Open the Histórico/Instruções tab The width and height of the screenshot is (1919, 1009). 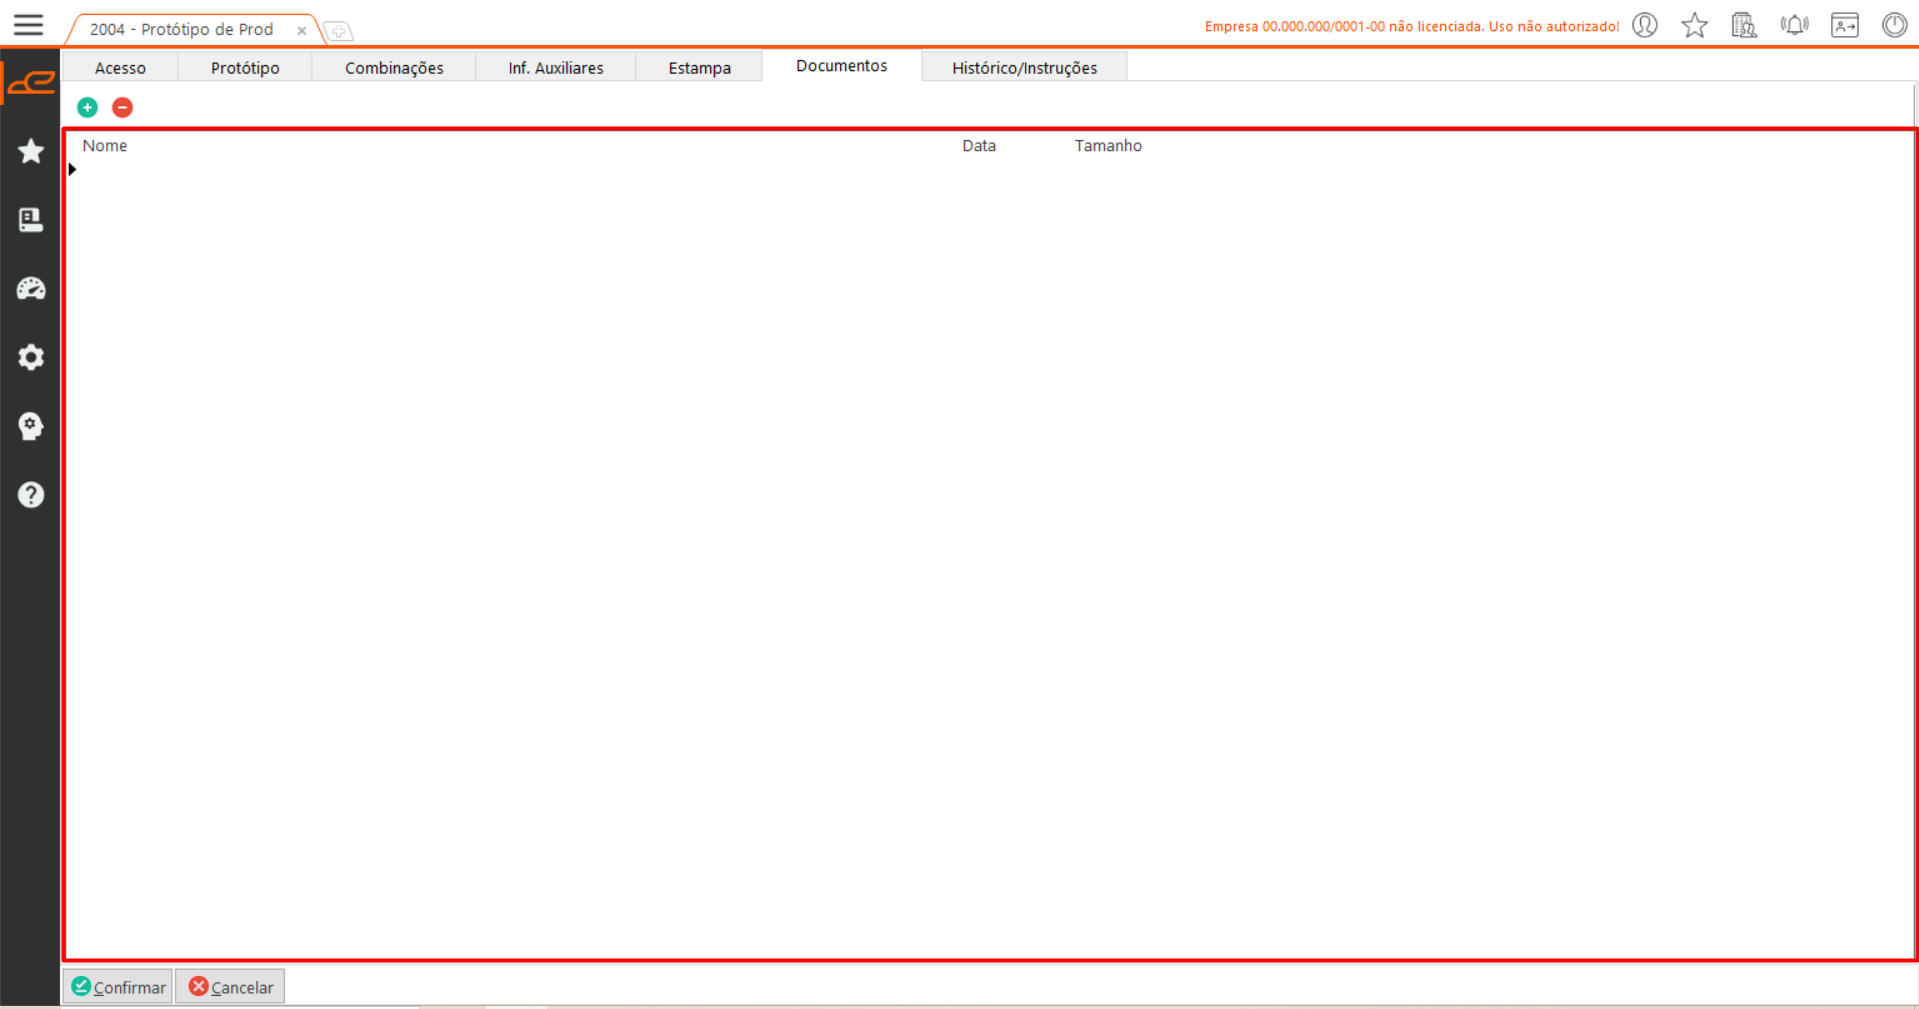(x=1024, y=68)
